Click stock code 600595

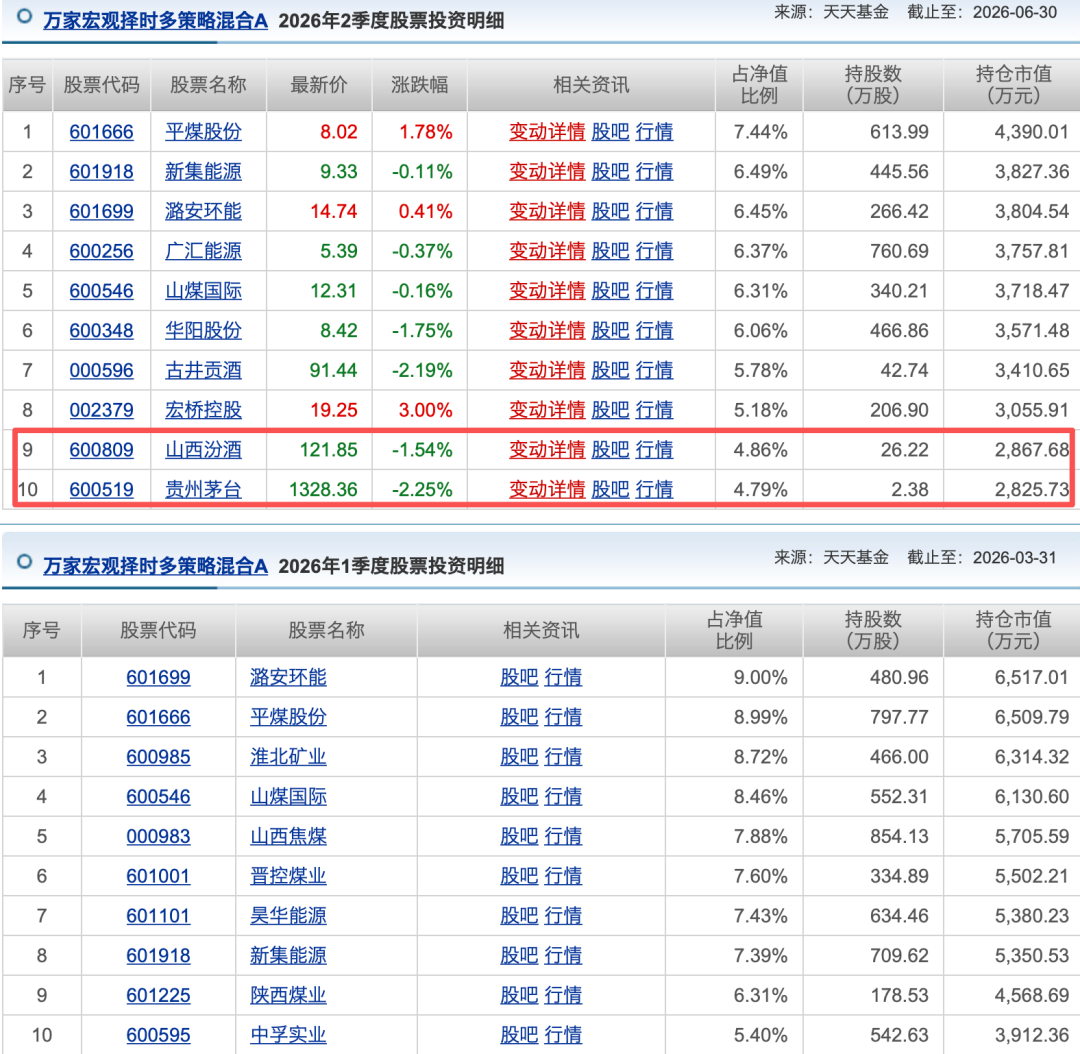pos(158,1035)
